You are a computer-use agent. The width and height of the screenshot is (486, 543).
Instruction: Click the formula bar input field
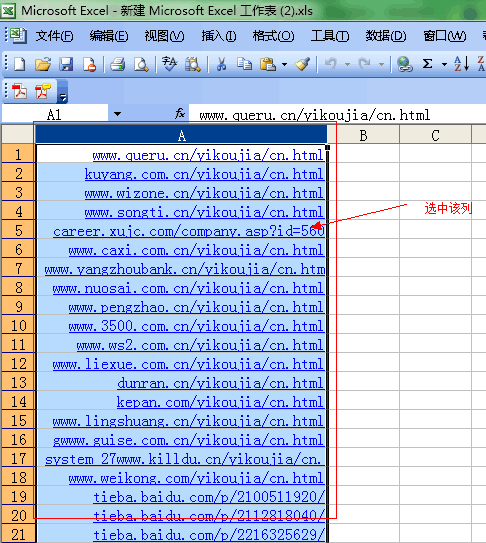pos(337,115)
